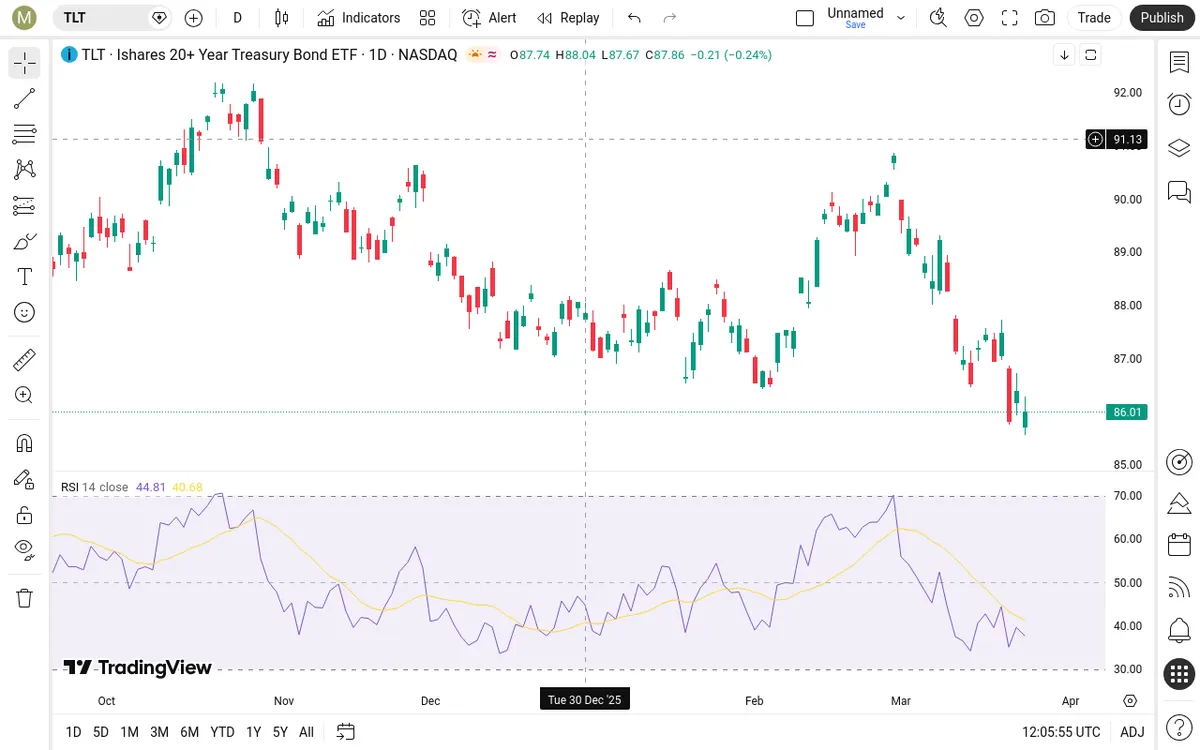This screenshot has height=750, width=1200.
Task: Toggle lock all drawings
Action: [25, 515]
